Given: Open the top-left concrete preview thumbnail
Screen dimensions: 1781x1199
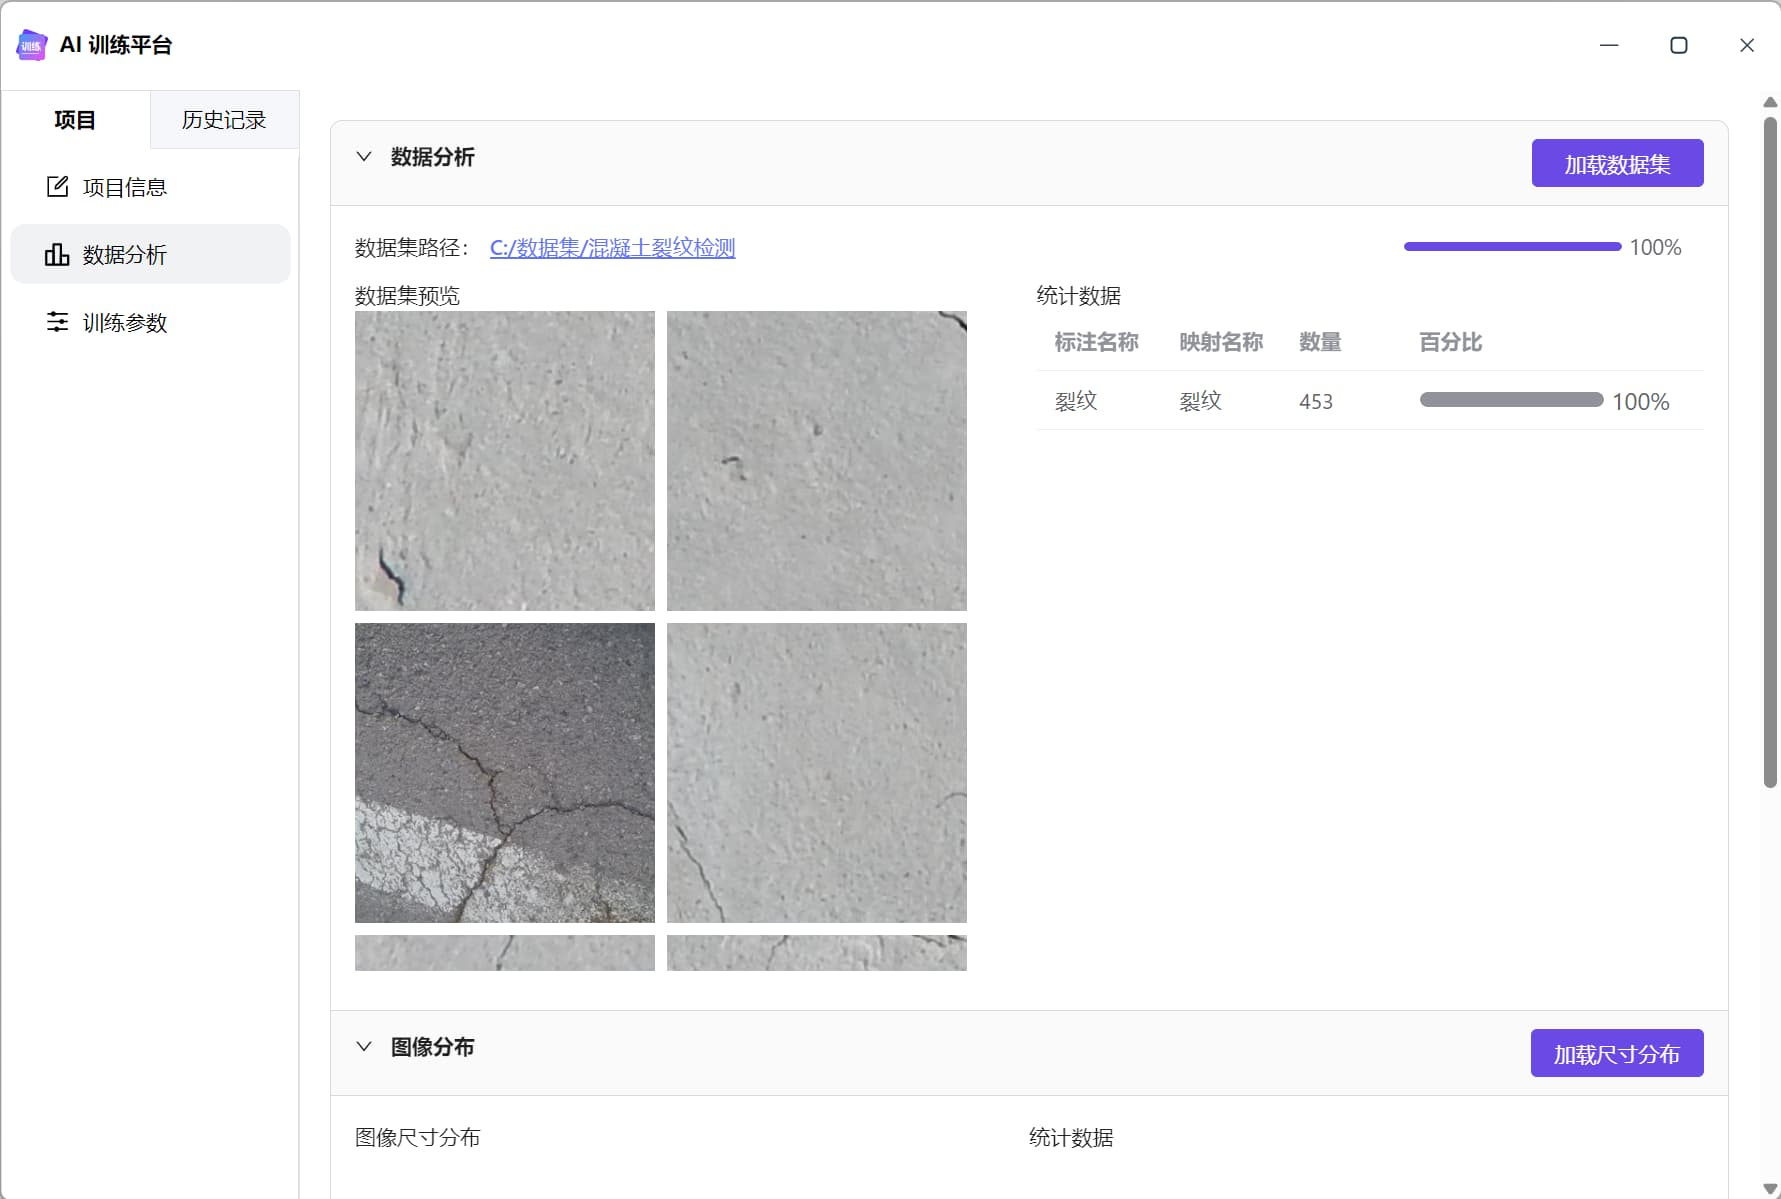Looking at the screenshot, I should pyautogui.click(x=505, y=461).
